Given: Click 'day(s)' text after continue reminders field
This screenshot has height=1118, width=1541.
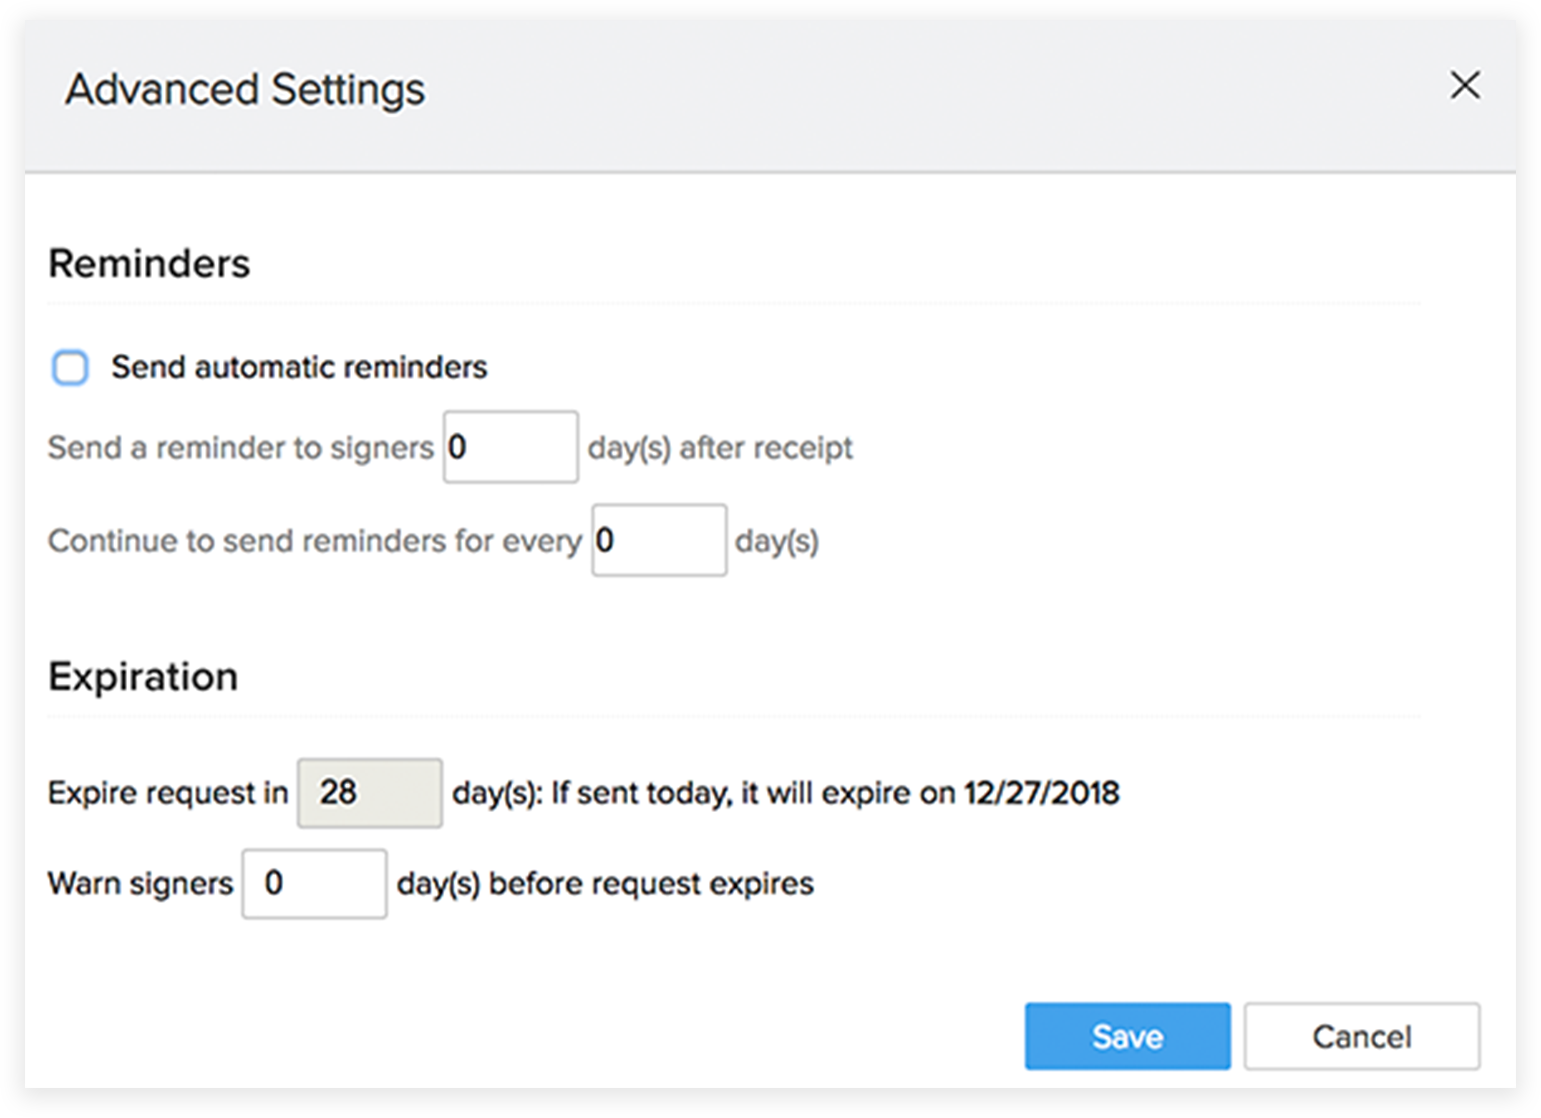Looking at the screenshot, I should 777,541.
